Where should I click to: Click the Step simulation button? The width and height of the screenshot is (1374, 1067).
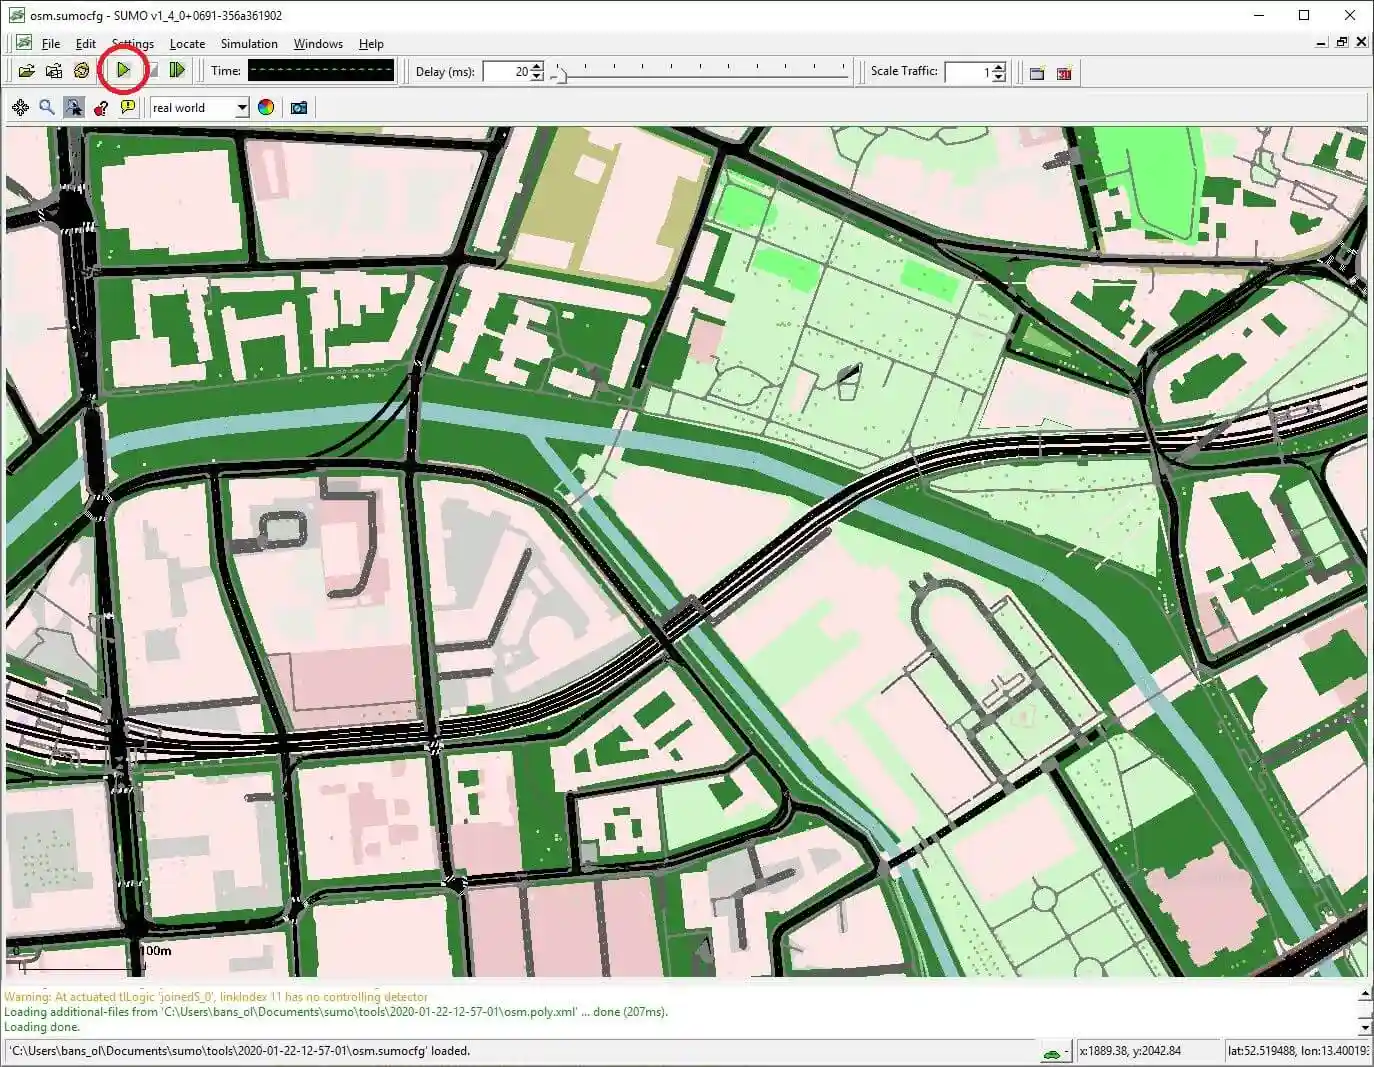(177, 71)
